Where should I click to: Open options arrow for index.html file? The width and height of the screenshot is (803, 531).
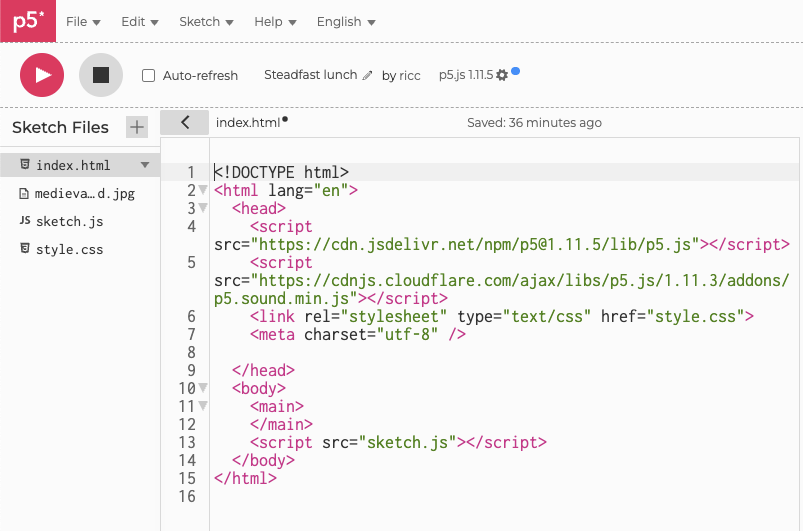click(144, 165)
